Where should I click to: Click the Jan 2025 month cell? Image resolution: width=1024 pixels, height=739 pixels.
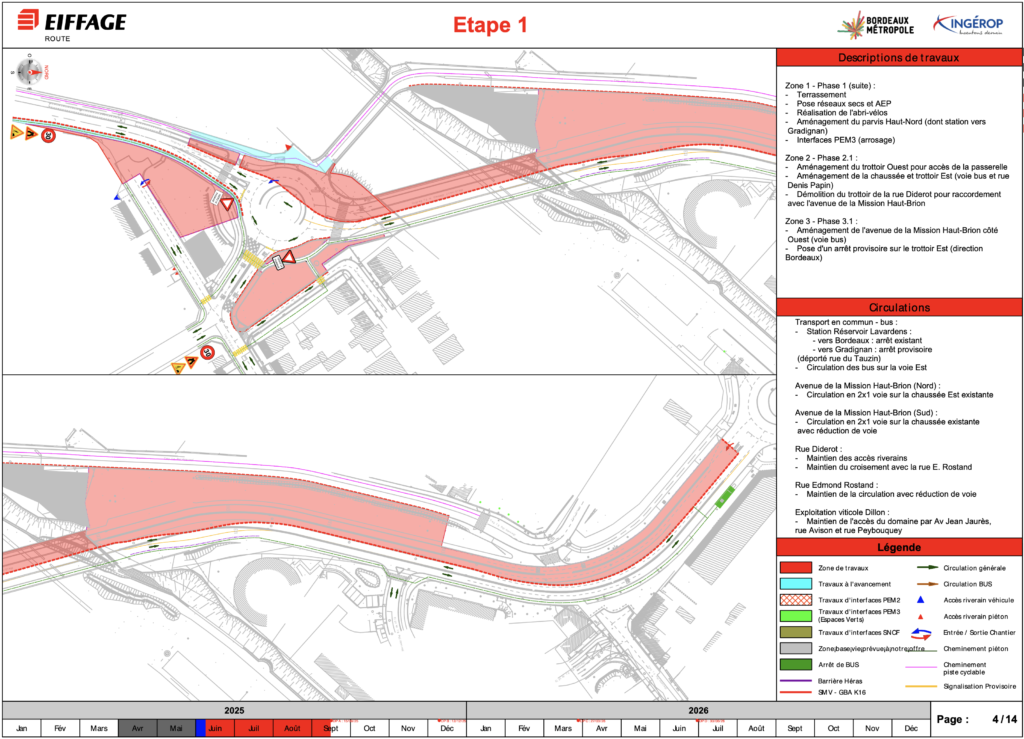(x=22, y=728)
